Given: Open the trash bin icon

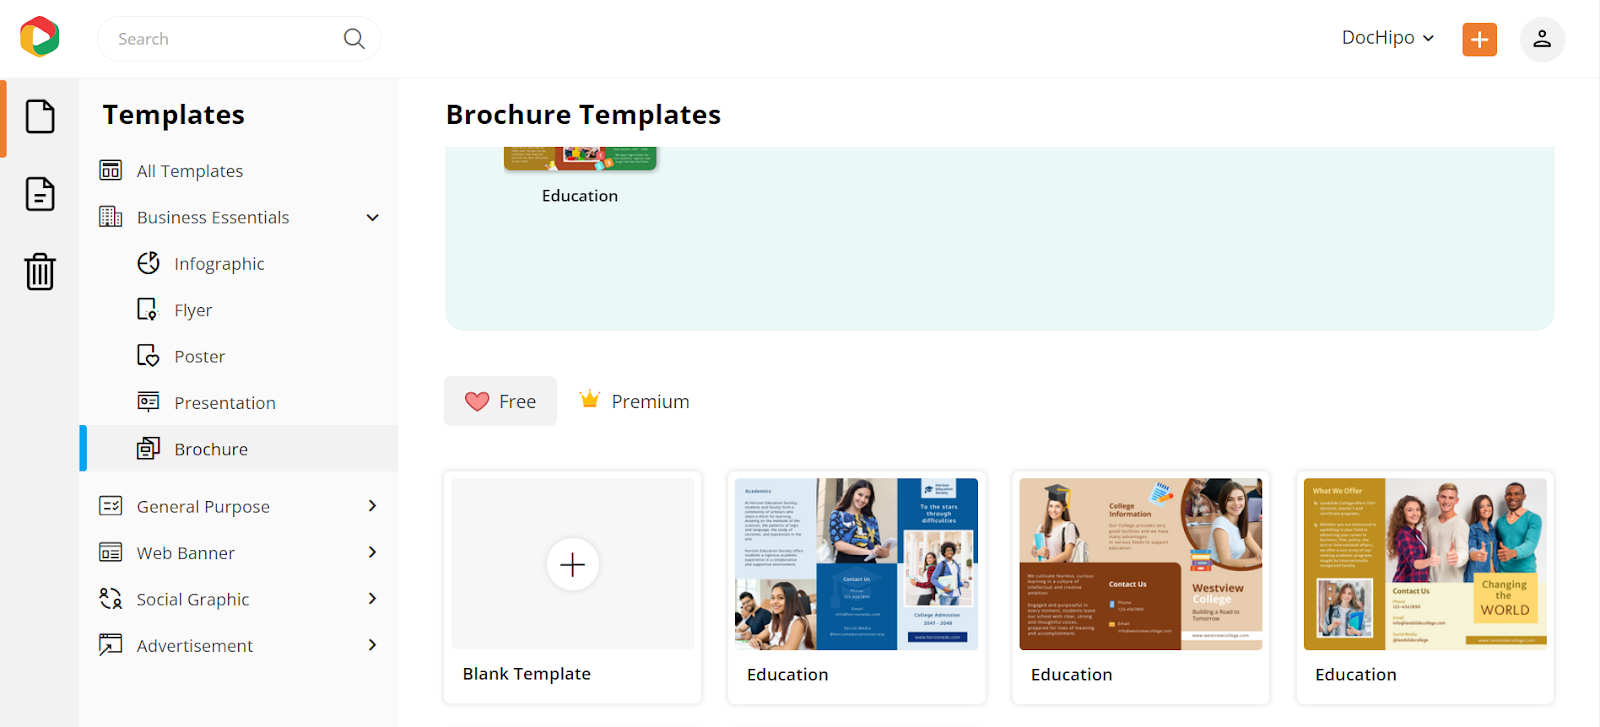Looking at the screenshot, I should (40, 271).
